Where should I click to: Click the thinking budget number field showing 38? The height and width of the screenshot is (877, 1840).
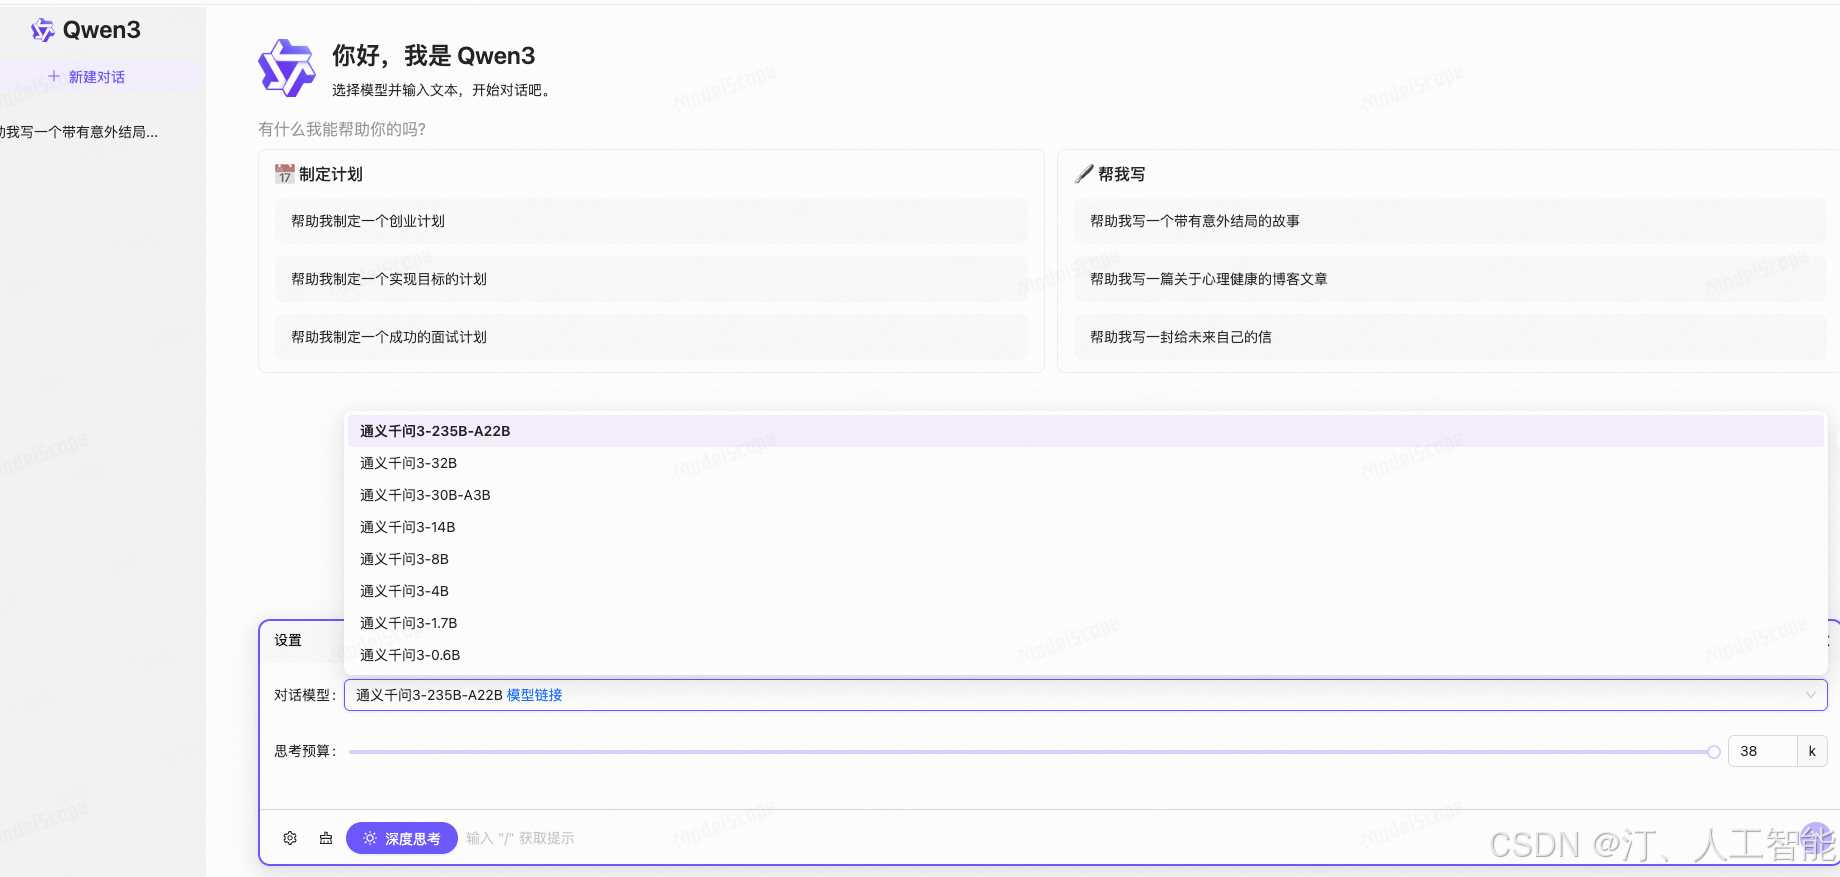tap(1761, 751)
